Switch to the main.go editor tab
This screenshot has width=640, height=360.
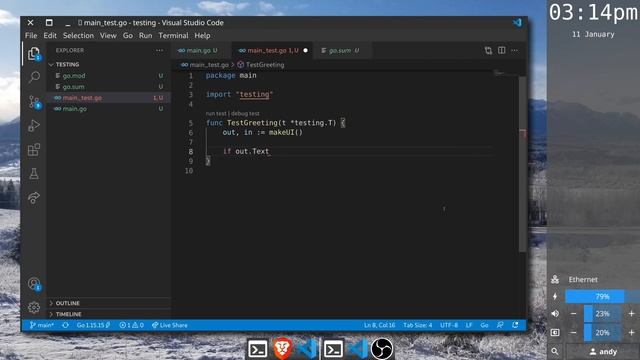point(201,50)
